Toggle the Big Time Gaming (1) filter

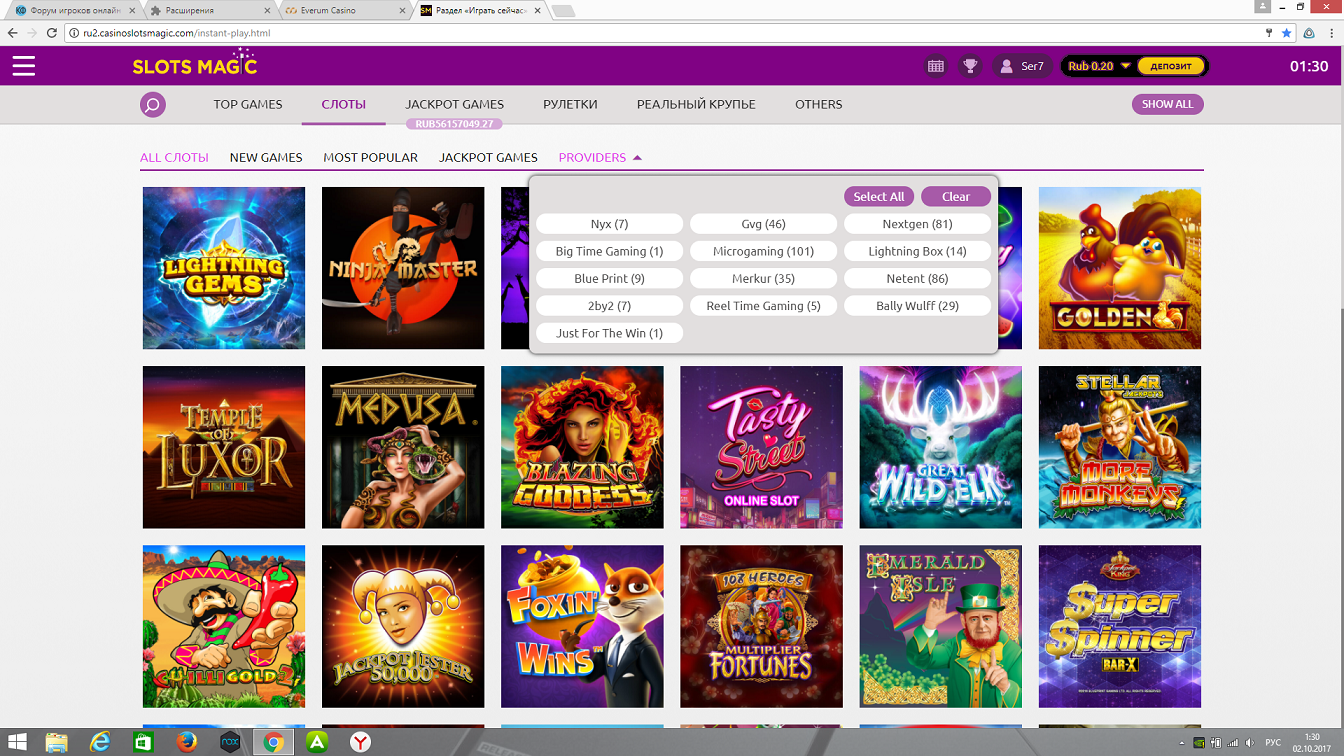609,251
